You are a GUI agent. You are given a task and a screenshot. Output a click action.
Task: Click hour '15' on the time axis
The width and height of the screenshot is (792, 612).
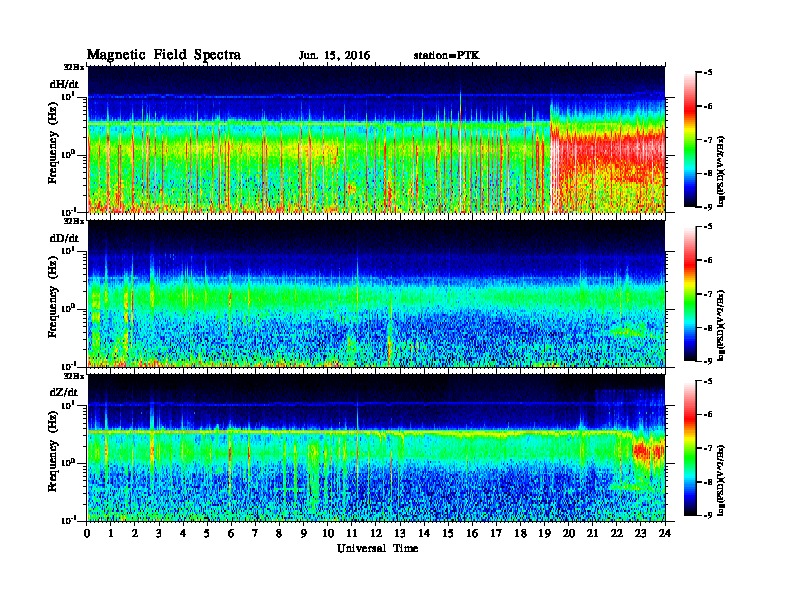click(449, 533)
